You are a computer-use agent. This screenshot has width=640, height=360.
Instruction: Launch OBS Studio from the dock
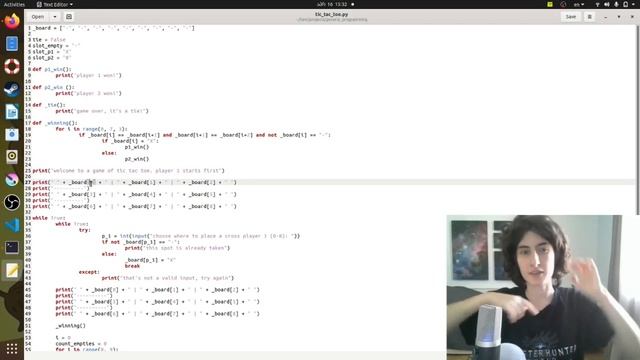point(12,202)
